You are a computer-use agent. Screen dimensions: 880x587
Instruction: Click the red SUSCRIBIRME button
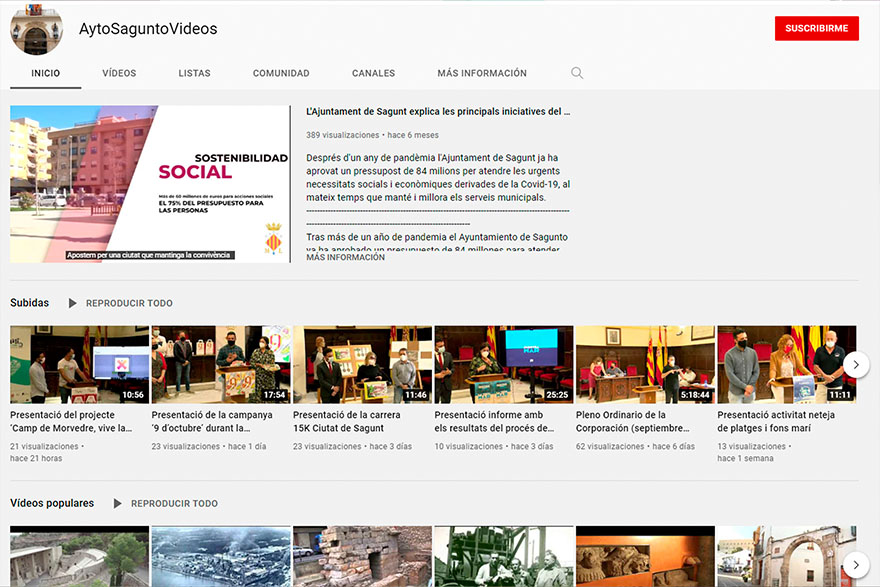(816, 28)
